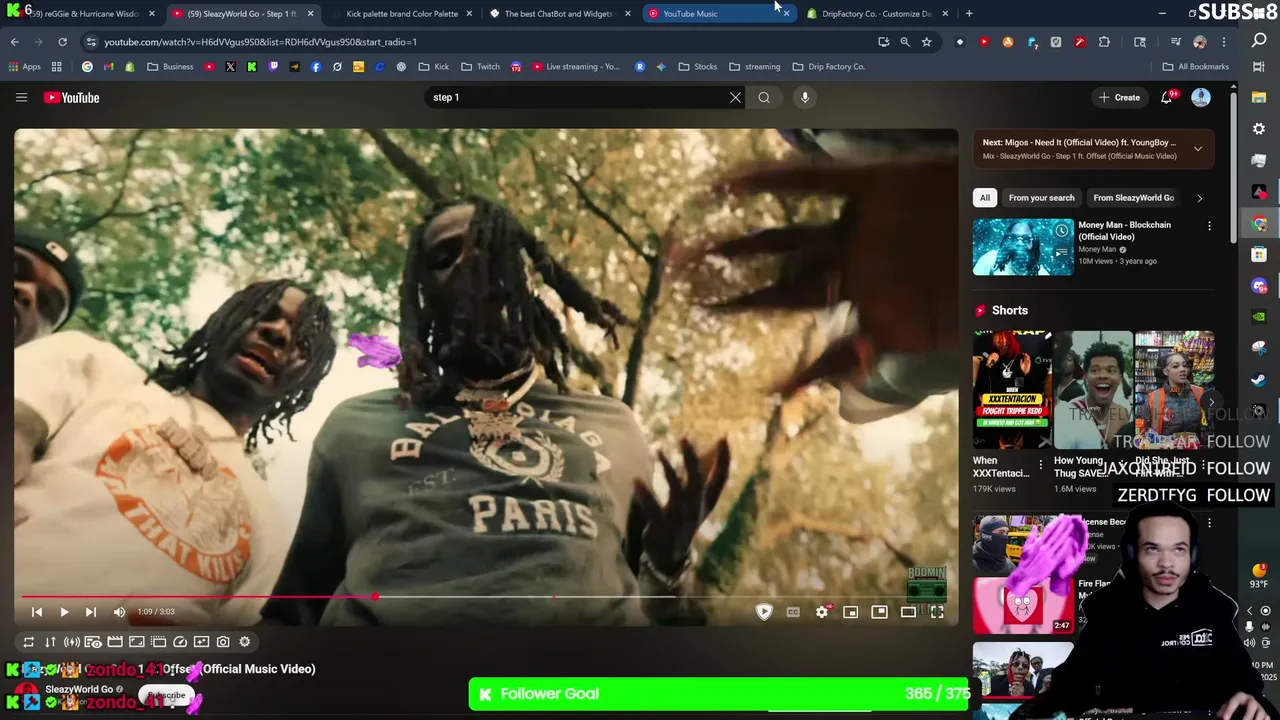Click the Create button

[1119, 97]
